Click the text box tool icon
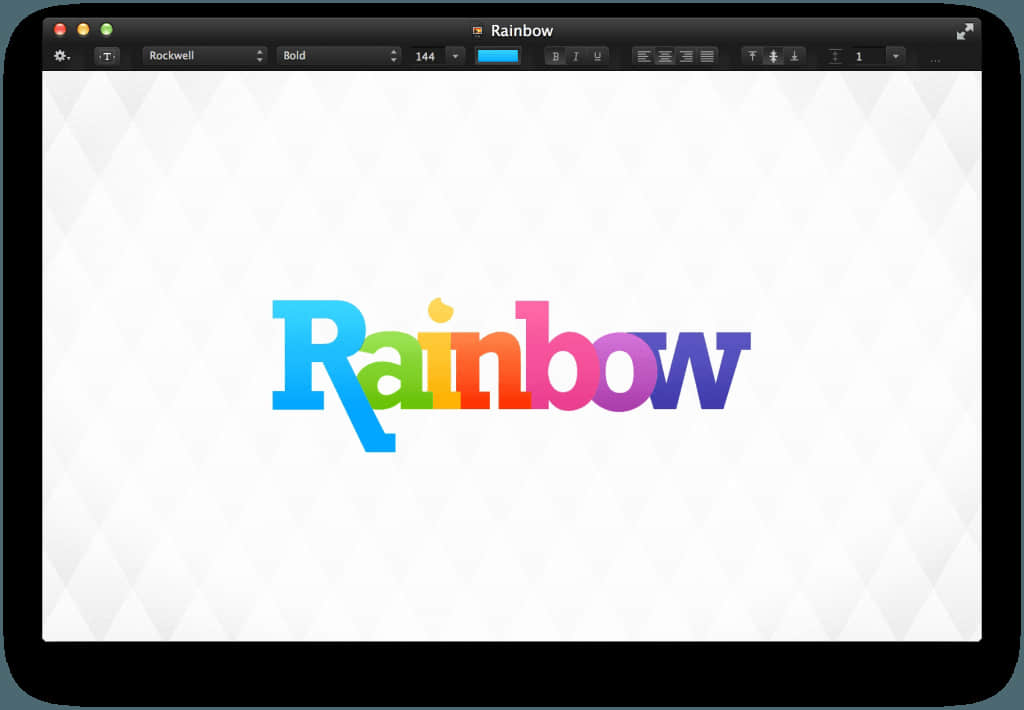Image resolution: width=1024 pixels, height=710 pixels. 107,56
